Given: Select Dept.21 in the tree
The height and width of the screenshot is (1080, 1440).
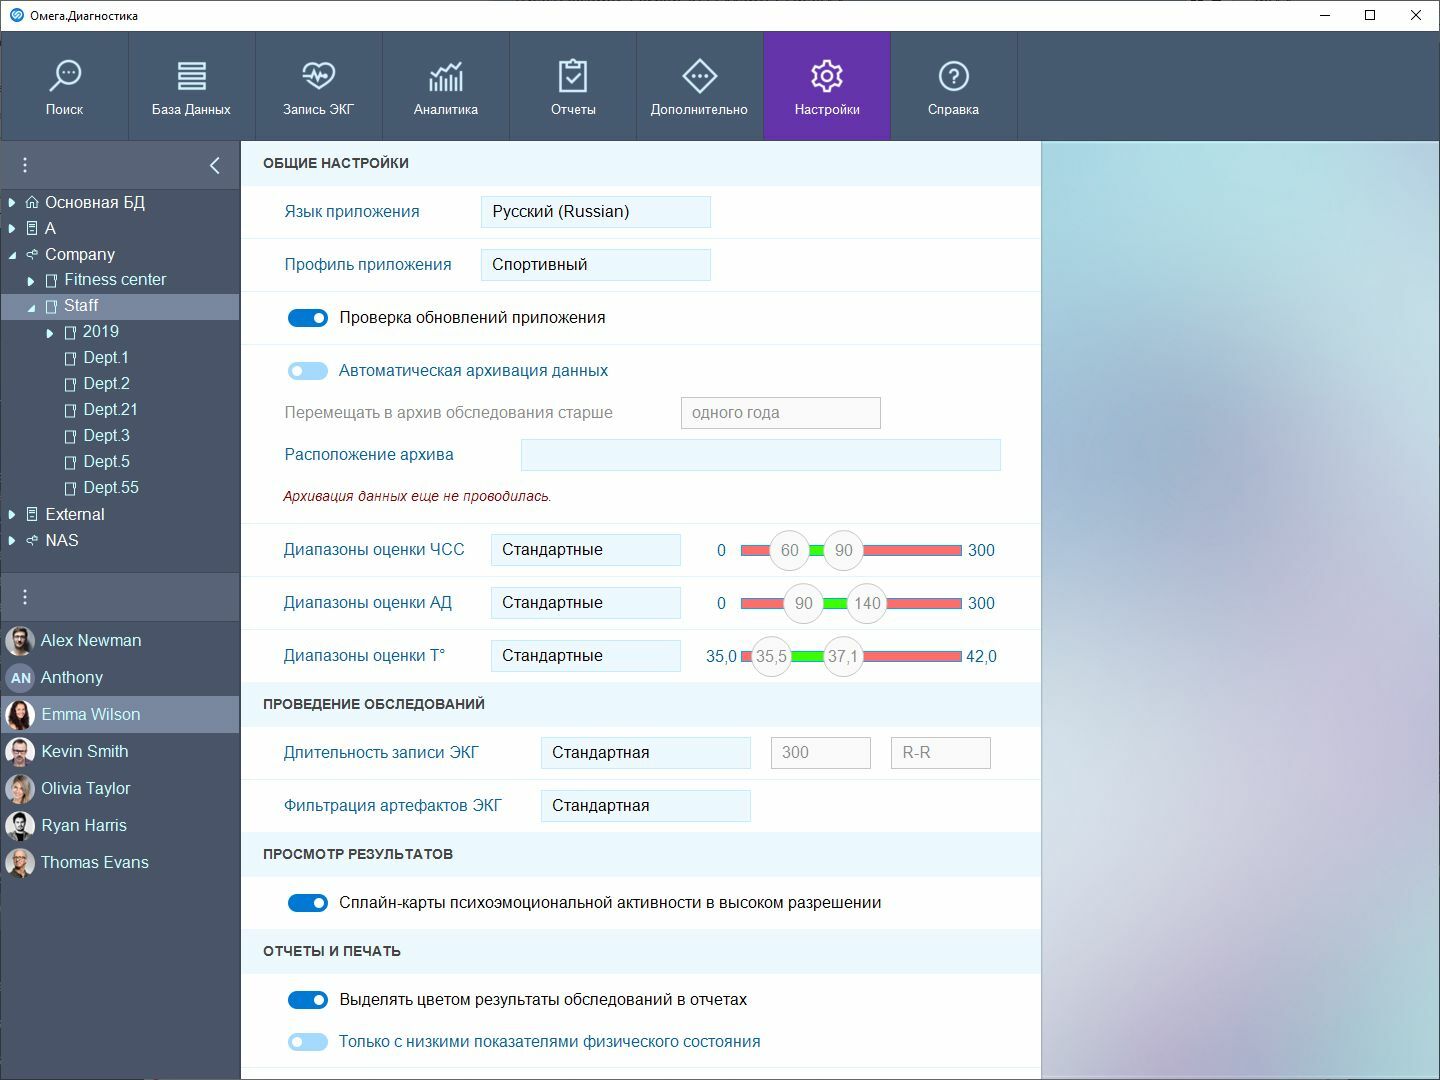Looking at the screenshot, I should point(110,409).
